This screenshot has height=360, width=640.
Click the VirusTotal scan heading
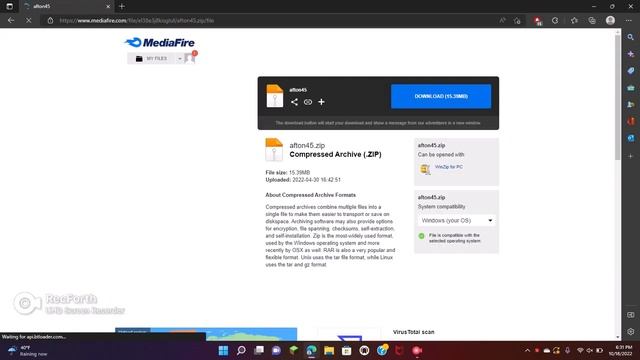(x=413, y=332)
